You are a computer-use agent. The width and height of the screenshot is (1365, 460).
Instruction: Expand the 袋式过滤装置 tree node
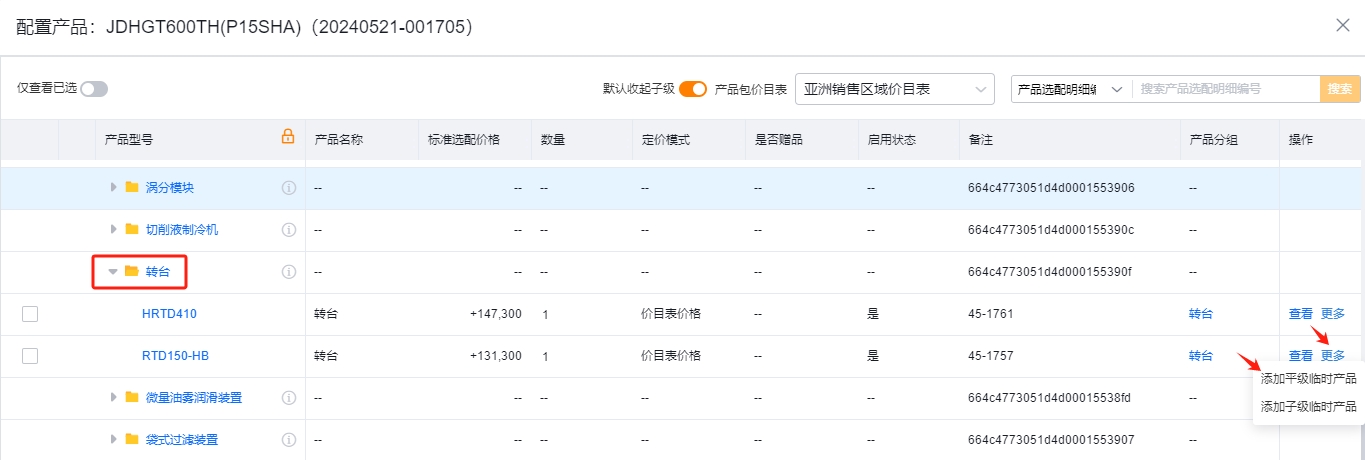114,440
